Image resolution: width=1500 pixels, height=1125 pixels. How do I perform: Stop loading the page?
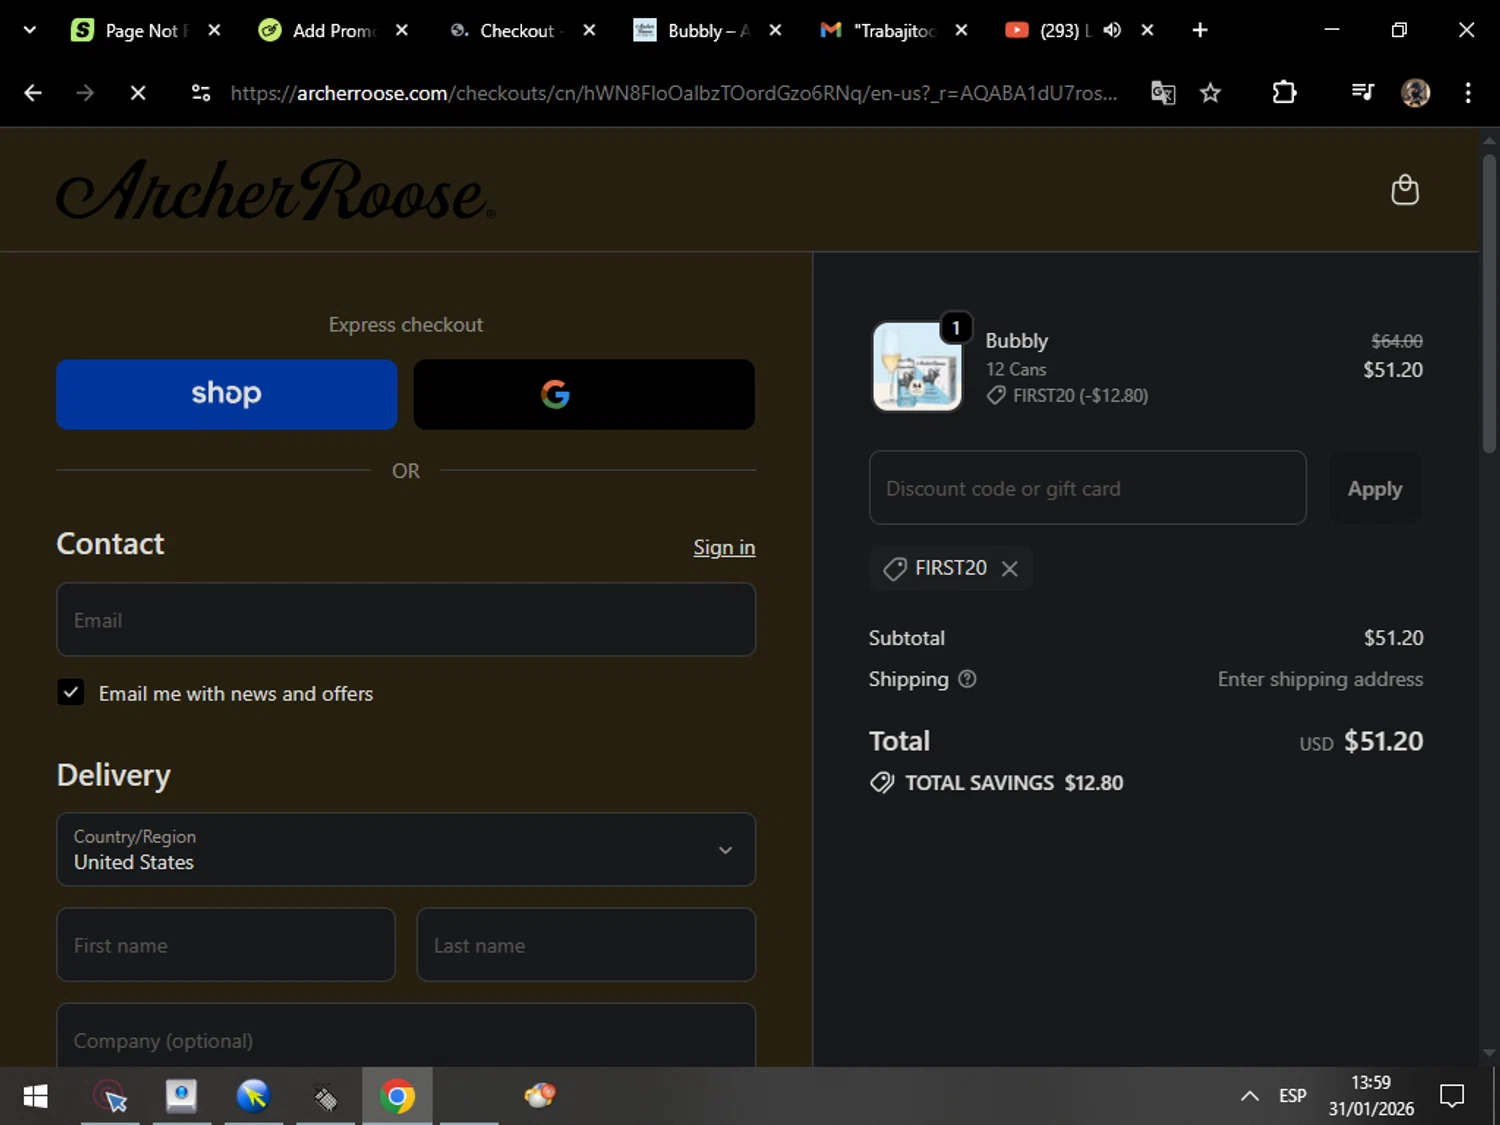pos(138,93)
